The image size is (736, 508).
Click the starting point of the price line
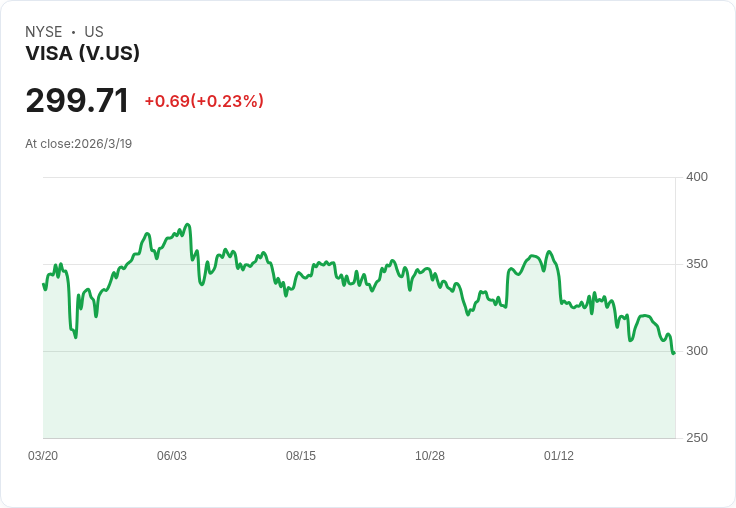43,285
